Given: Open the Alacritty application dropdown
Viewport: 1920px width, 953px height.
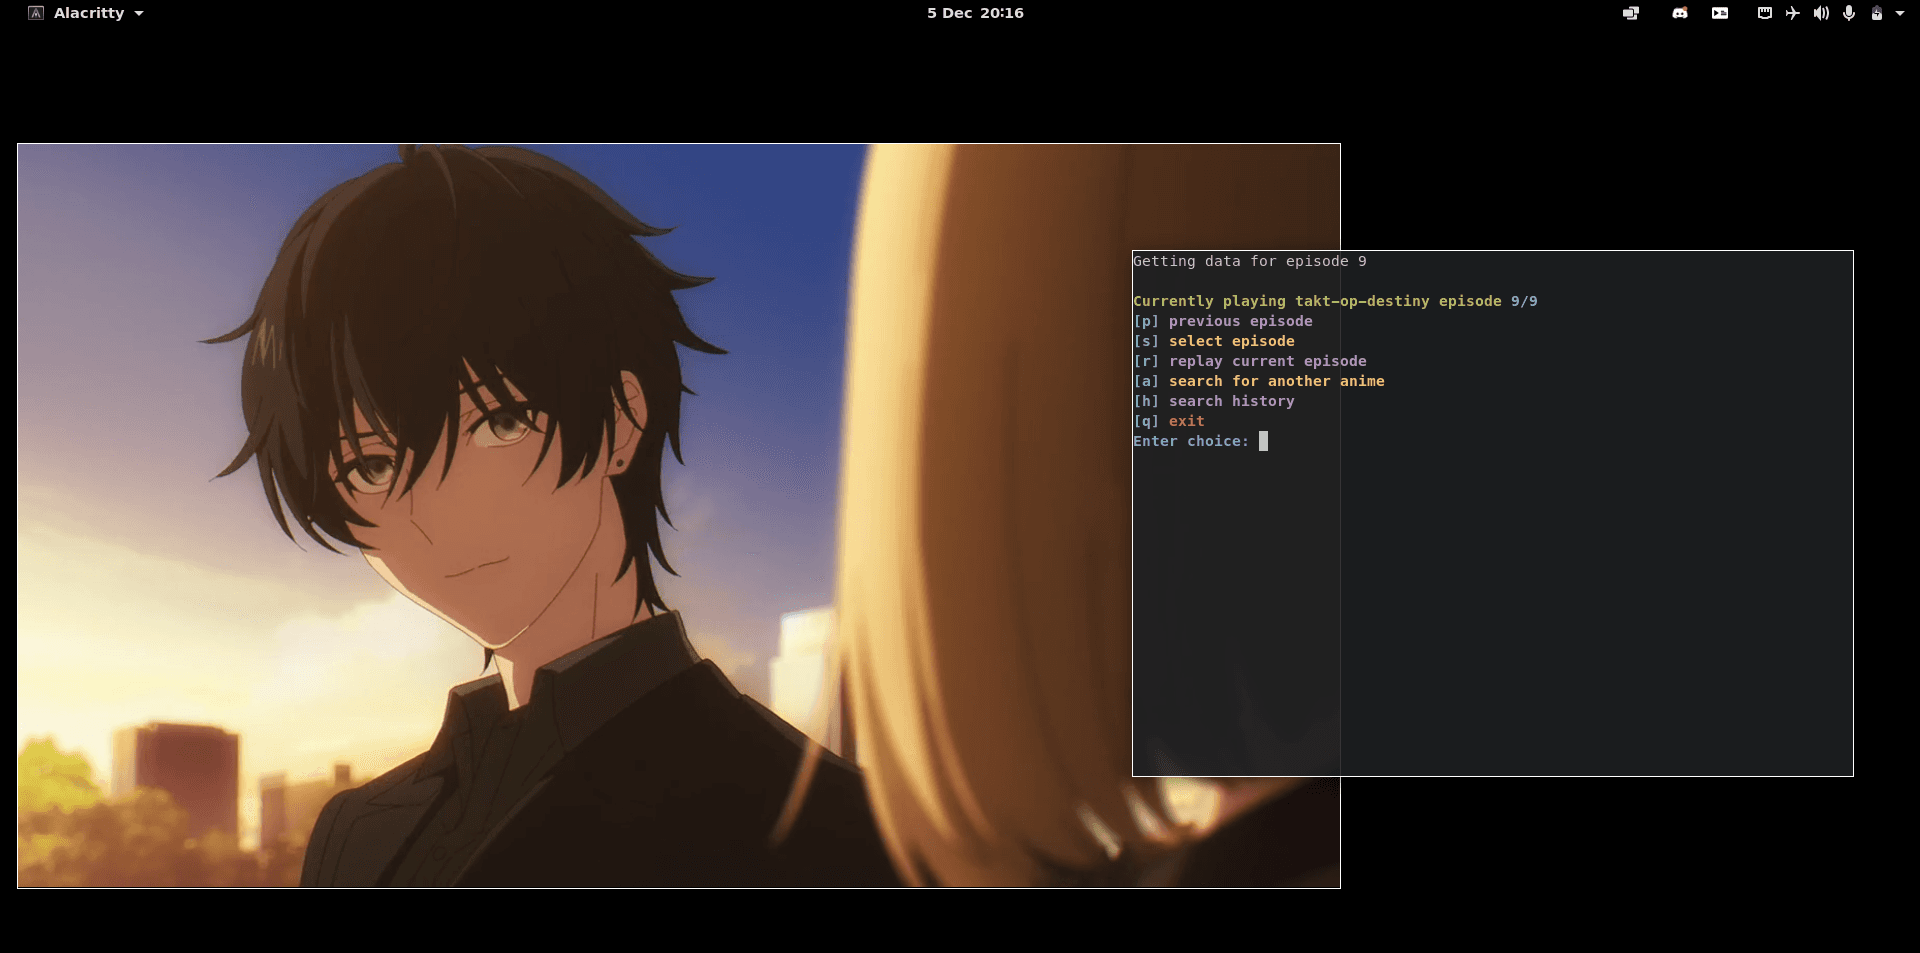Looking at the screenshot, I should [140, 13].
